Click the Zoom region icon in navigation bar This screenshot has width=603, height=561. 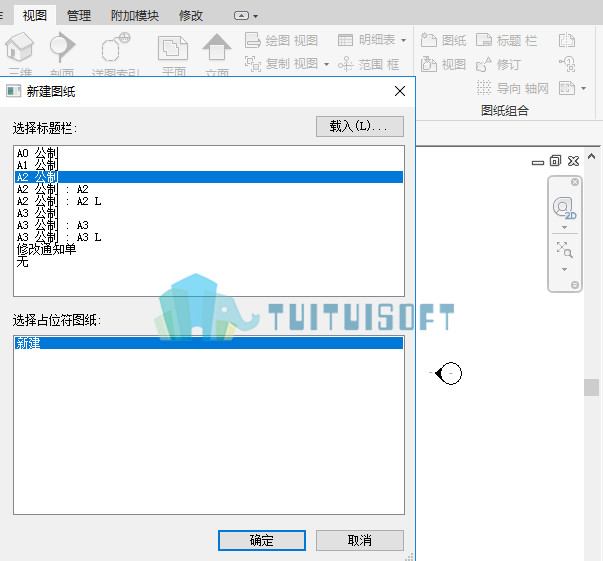click(x=564, y=250)
